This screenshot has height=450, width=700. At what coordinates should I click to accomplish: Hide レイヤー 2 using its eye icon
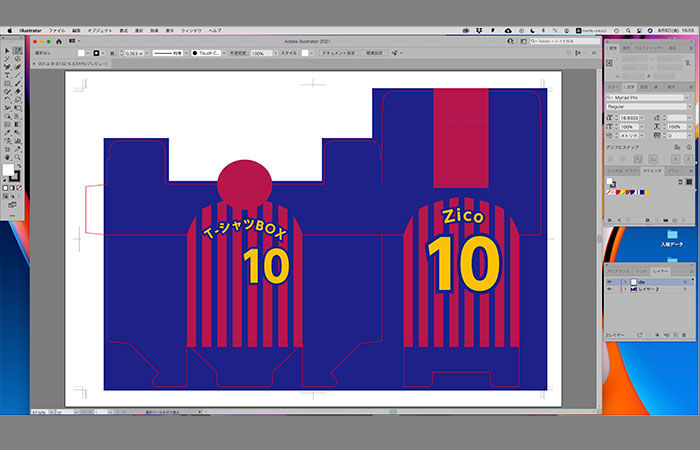[611, 289]
